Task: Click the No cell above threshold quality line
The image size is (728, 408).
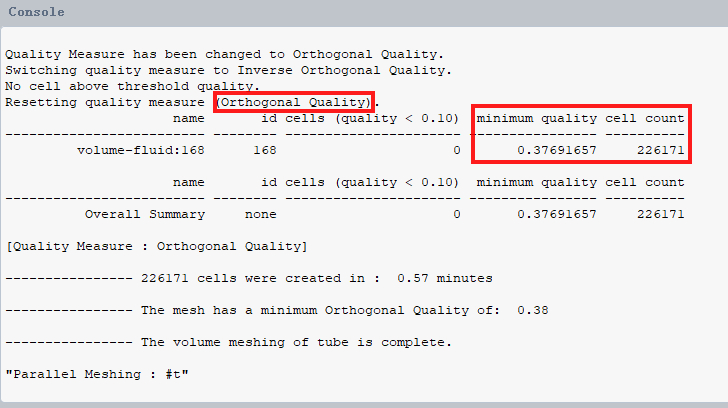Action: click(132, 86)
